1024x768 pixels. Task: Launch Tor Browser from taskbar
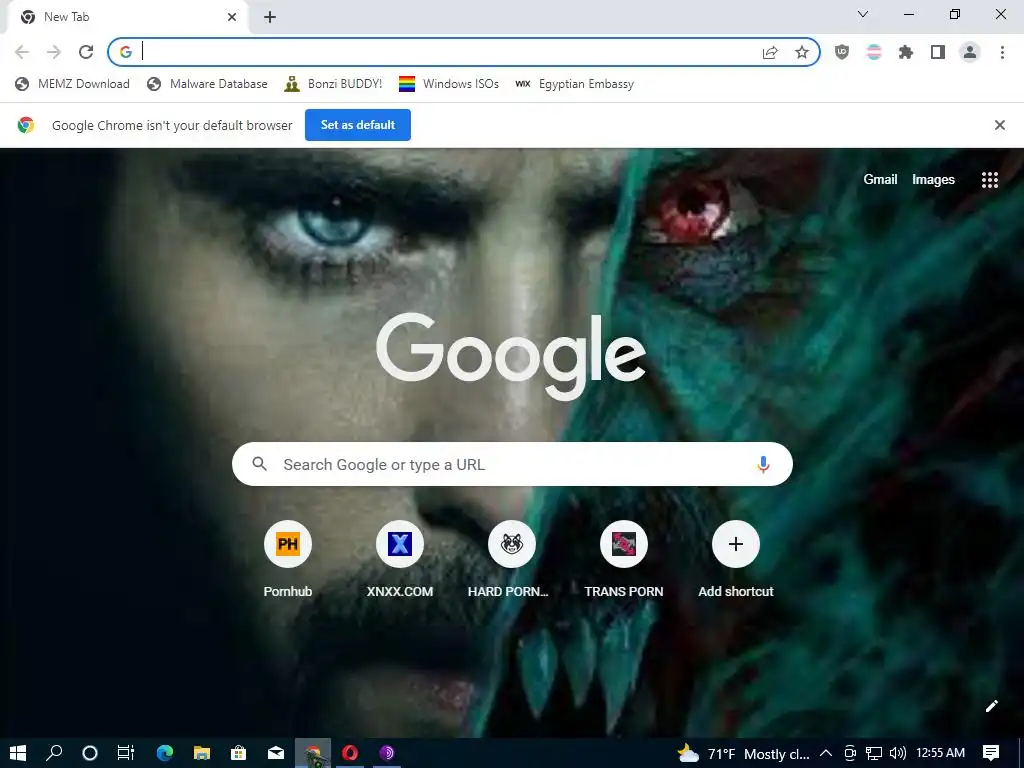click(x=387, y=753)
